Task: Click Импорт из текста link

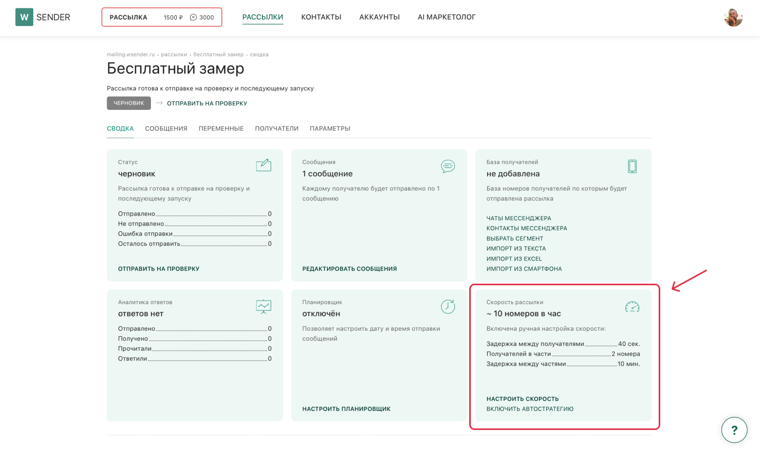Action: click(516, 249)
